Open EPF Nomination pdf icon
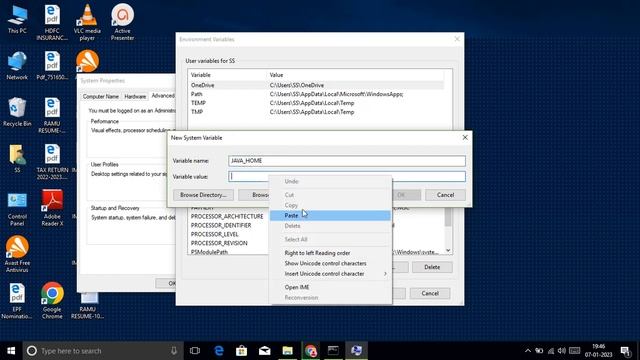The height and width of the screenshot is (360, 640). coord(17,301)
